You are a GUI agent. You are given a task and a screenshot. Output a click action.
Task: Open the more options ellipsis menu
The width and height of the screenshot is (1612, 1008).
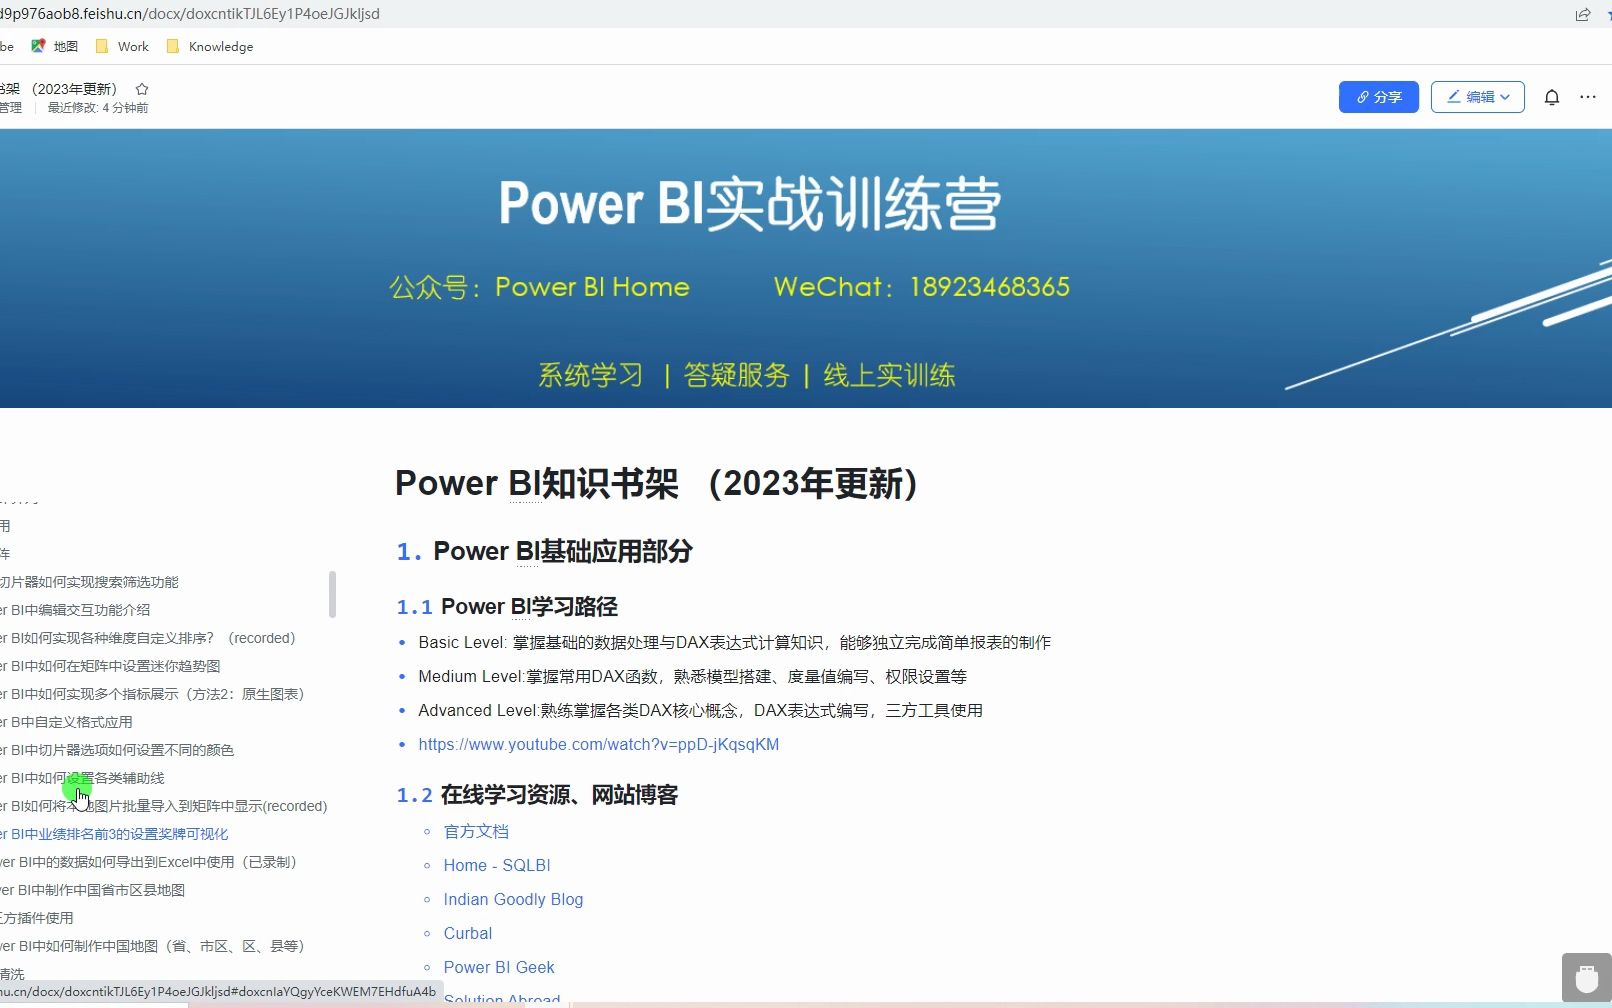(x=1587, y=97)
